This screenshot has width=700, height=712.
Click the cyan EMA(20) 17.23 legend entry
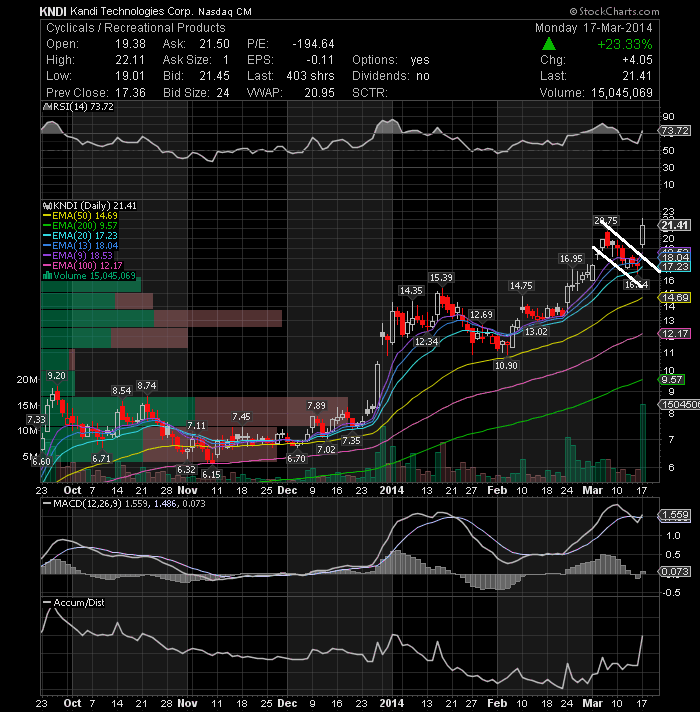[x=80, y=236]
